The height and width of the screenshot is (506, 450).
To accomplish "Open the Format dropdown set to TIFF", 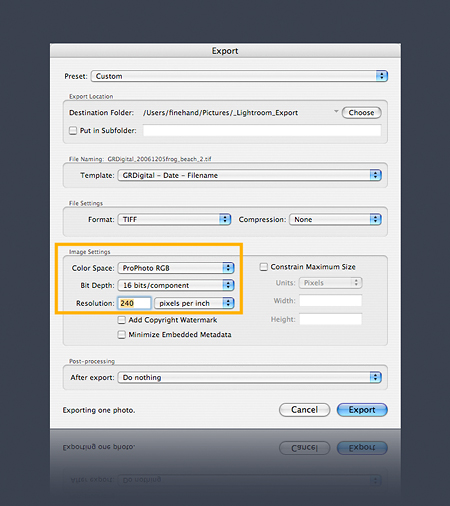I will point(174,219).
